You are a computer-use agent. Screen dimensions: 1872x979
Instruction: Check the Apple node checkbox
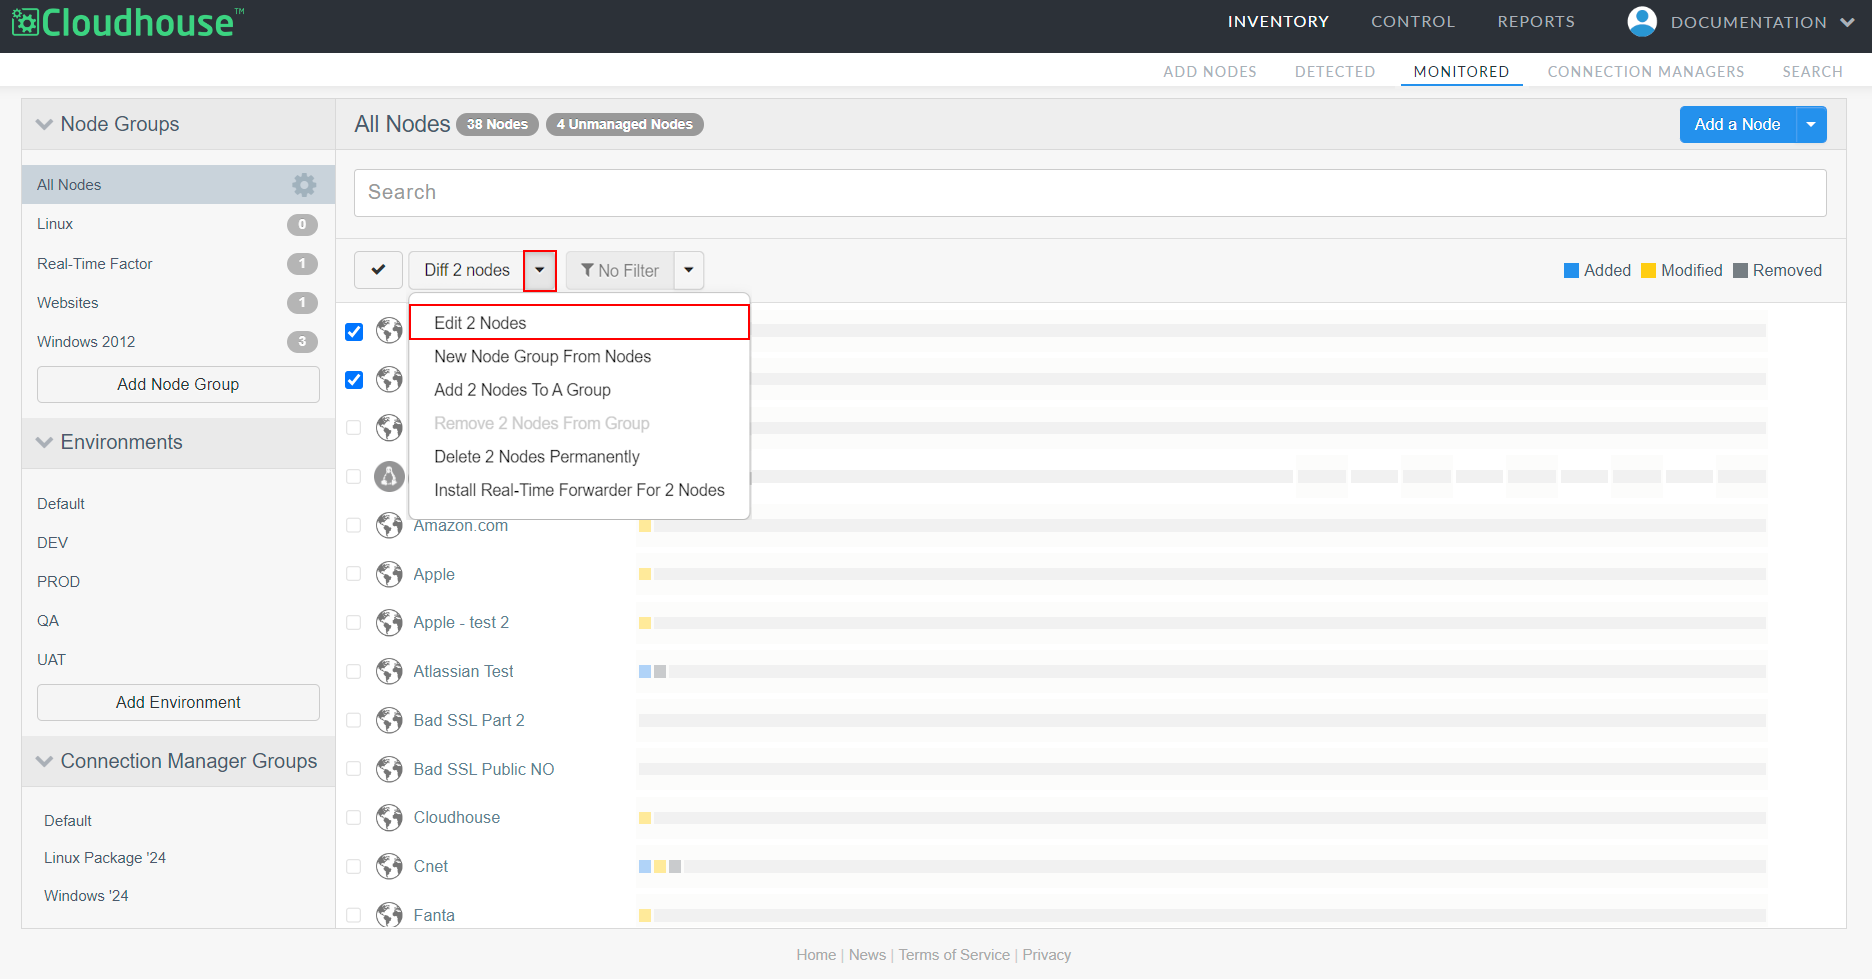tap(354, 574)
